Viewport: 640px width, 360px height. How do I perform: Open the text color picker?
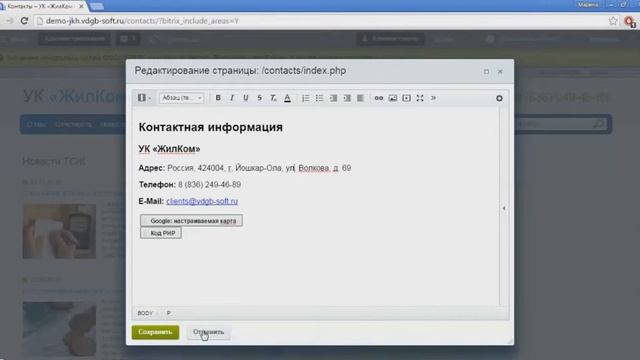[x=287, y=98]
